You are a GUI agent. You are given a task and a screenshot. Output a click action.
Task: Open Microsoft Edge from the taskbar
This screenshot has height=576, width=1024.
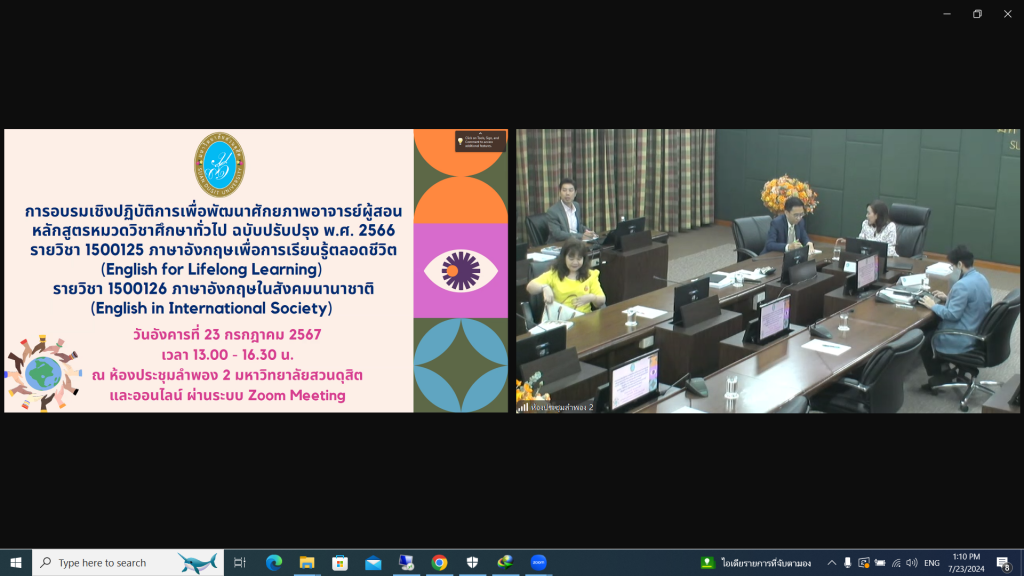(273, 563)
